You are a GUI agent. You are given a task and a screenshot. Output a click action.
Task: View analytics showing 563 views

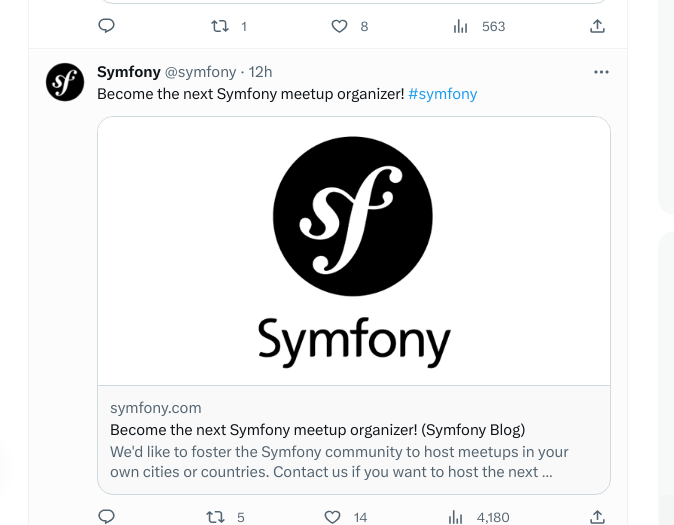461,26
